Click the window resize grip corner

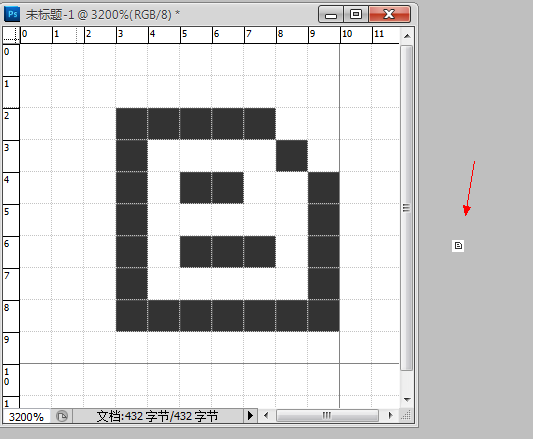406,416
